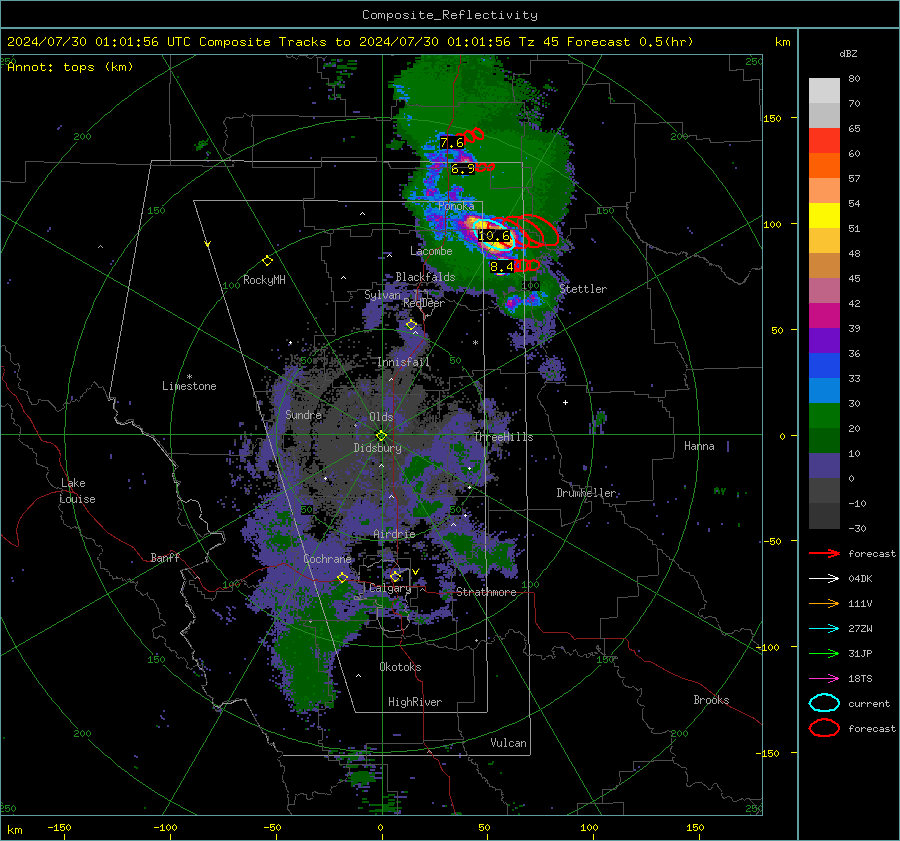Click the 7.6 storm top annotation

pos(452,143)
